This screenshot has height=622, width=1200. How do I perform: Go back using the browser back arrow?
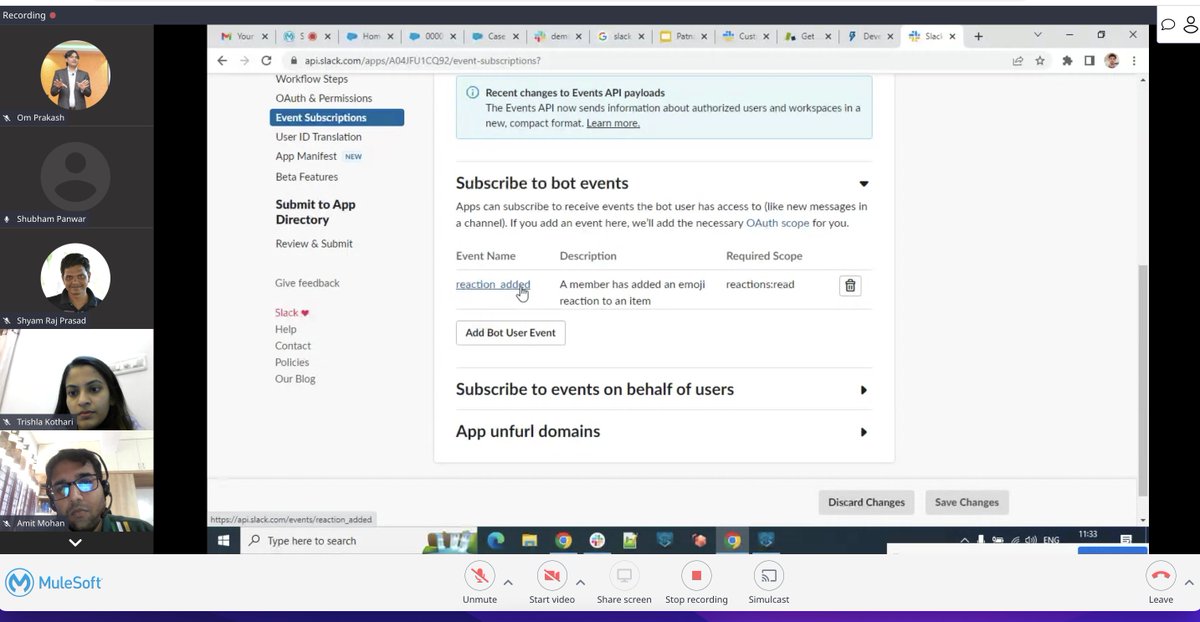click(x=222, y=61)
